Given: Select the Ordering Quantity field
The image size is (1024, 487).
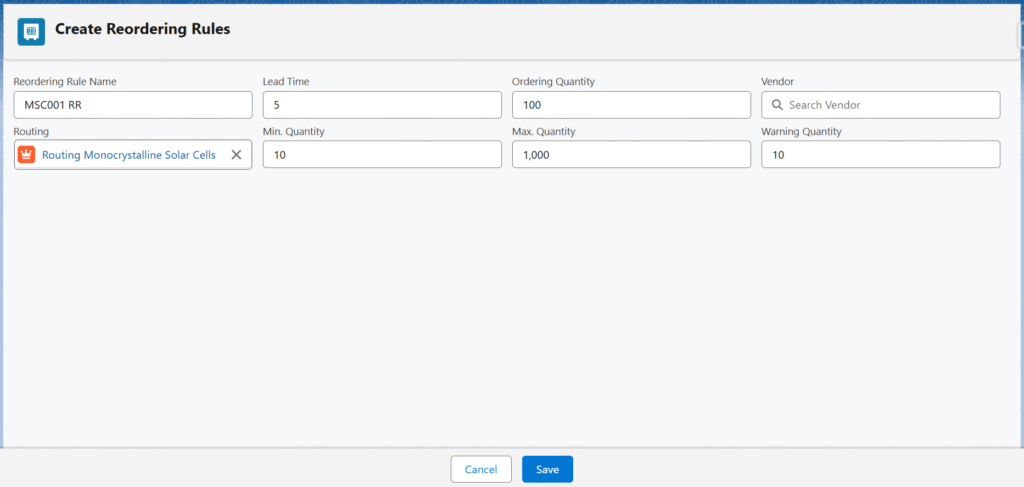Looking at the screenshot, I should [x=631, y=105].
